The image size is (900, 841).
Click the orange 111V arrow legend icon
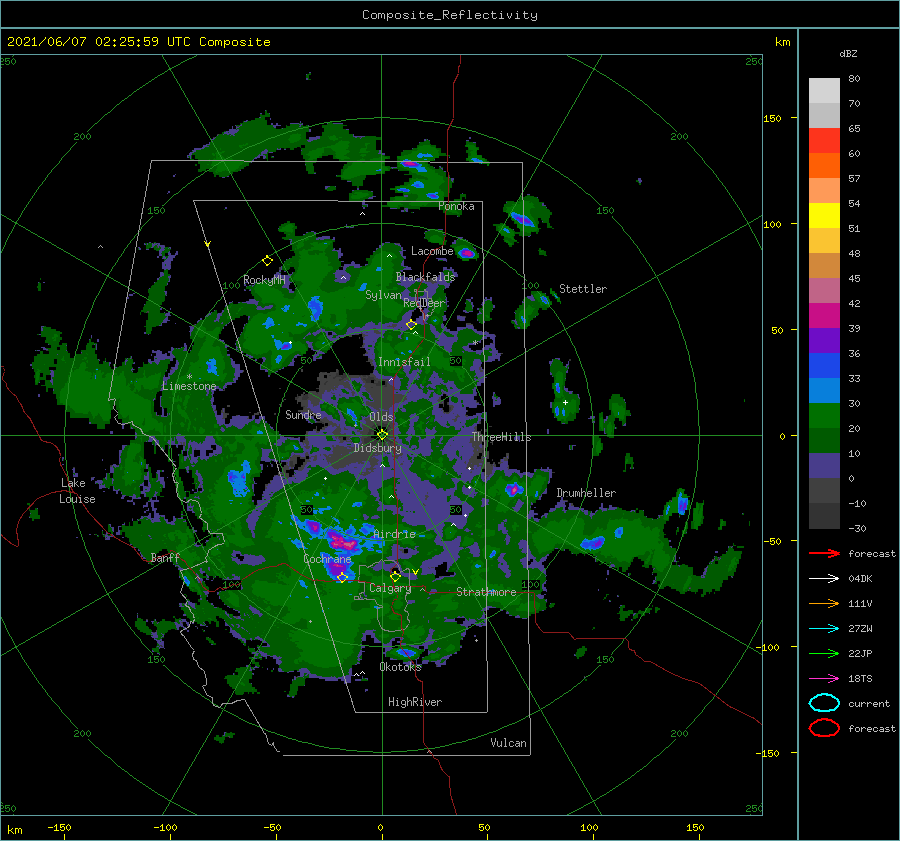[x=824, y=603]
